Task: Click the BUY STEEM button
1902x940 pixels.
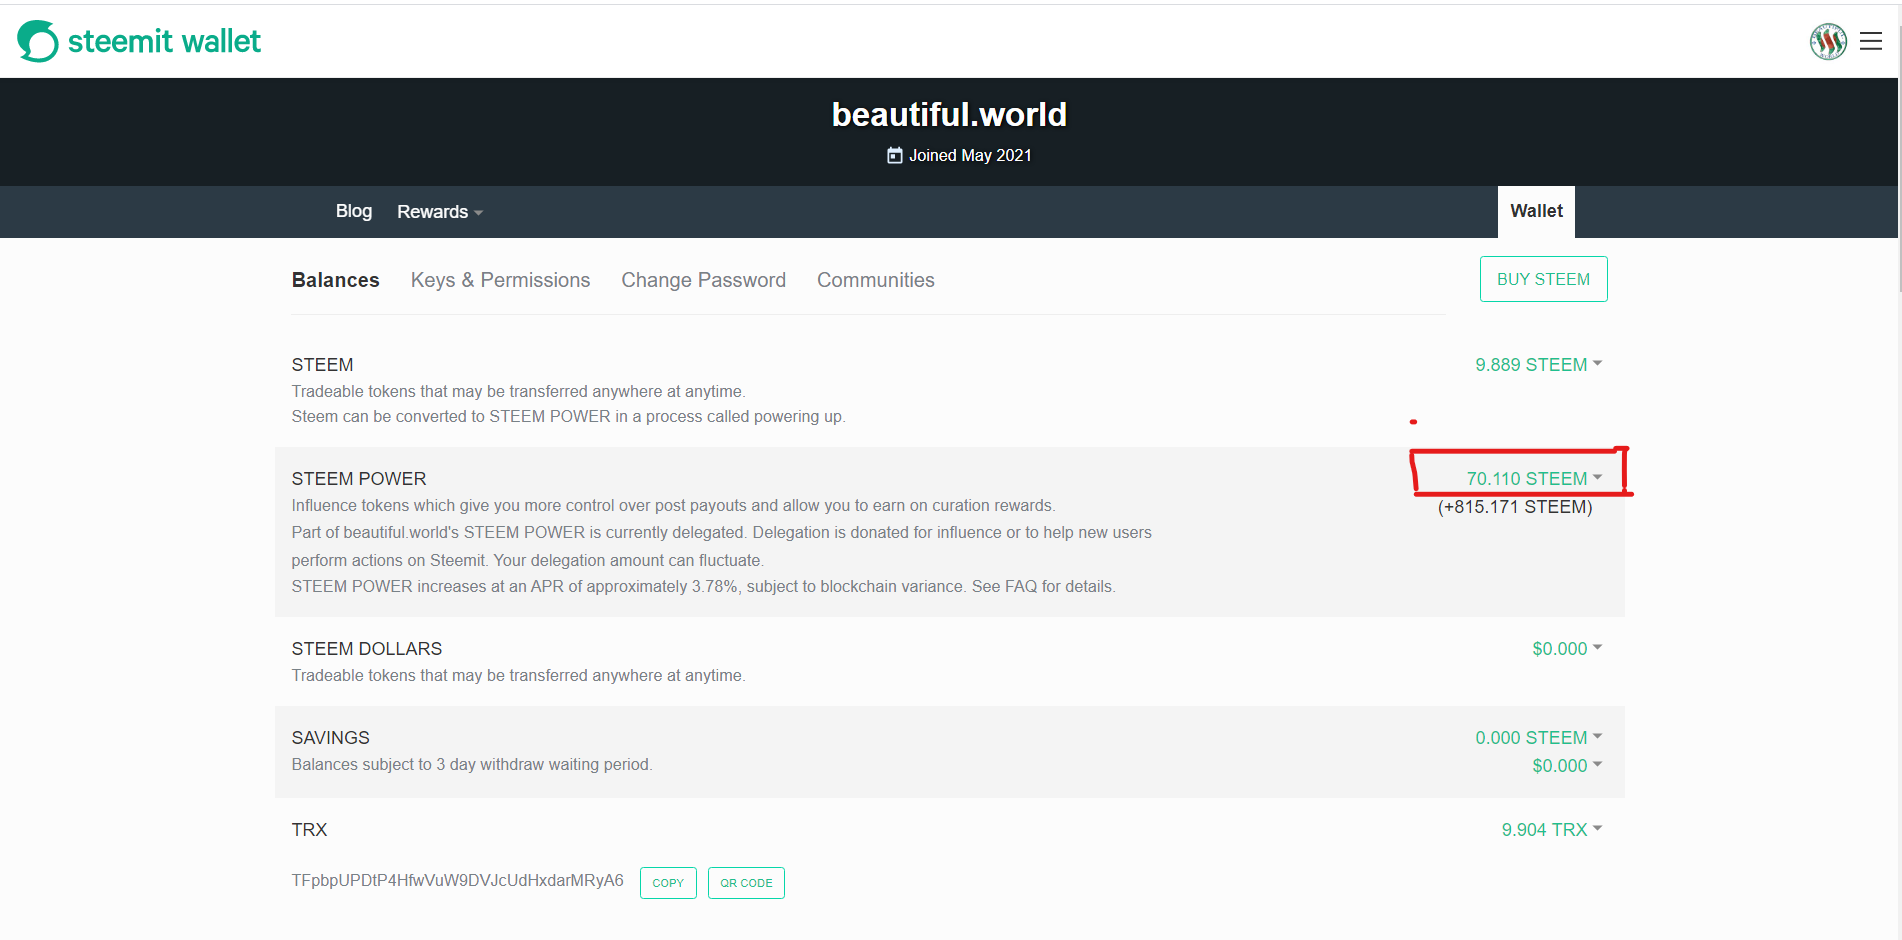Action: pyautogui.click(x=1543, y=279)
